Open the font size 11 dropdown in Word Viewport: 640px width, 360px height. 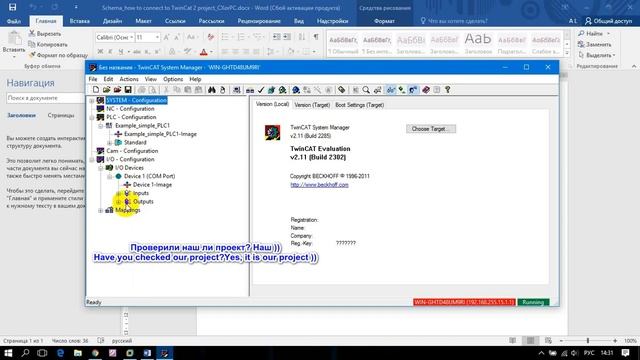[157, 37]
